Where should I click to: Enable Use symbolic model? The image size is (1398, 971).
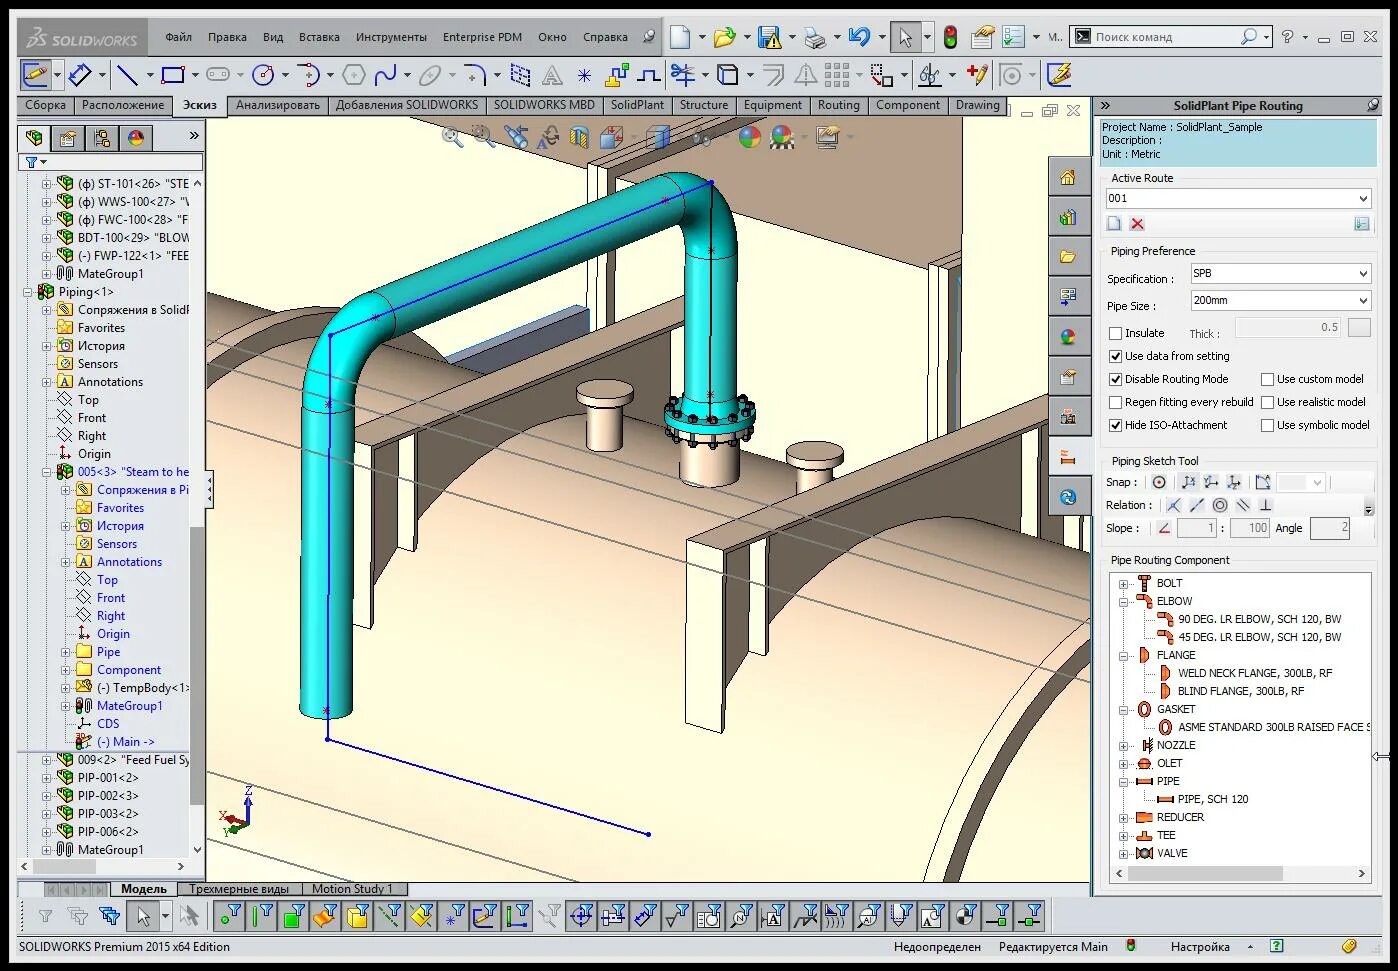1267,425
